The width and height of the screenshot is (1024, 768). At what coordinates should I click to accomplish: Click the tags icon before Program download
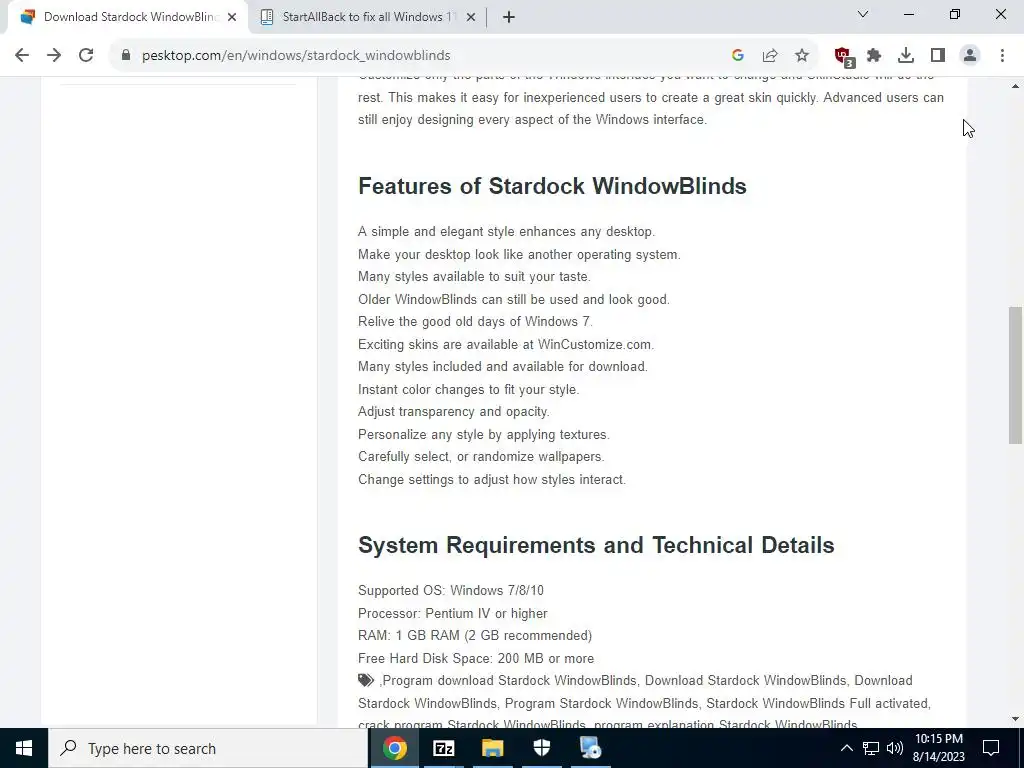[x=366, y=680]
